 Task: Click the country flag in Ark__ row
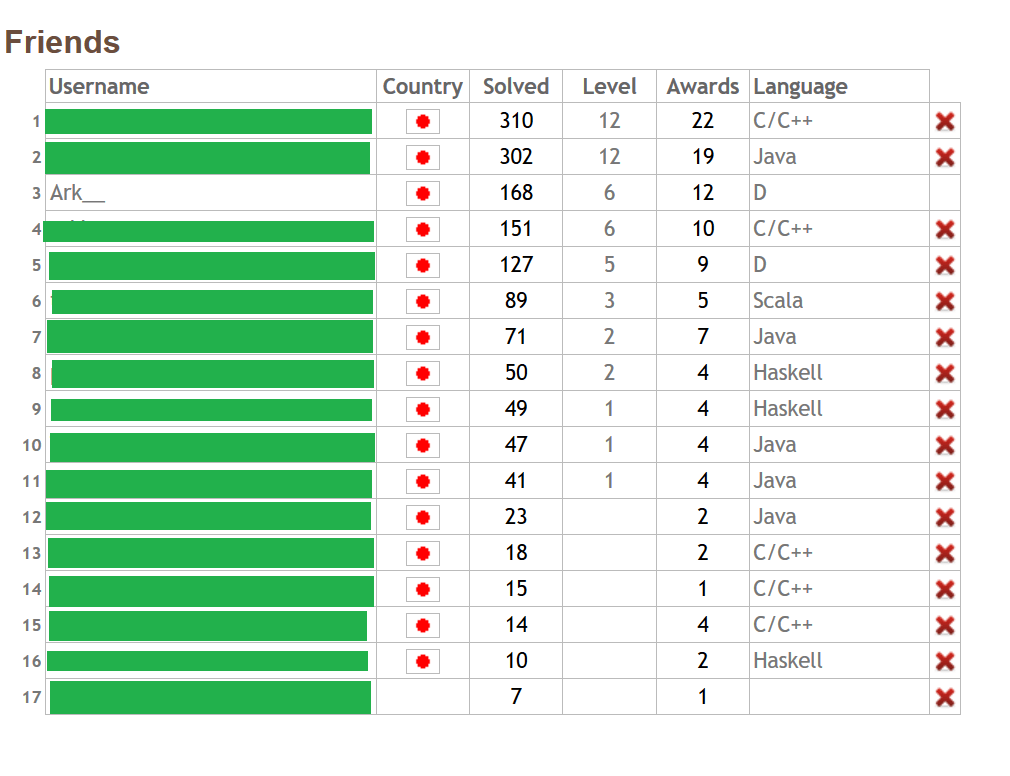coord(423,194)
